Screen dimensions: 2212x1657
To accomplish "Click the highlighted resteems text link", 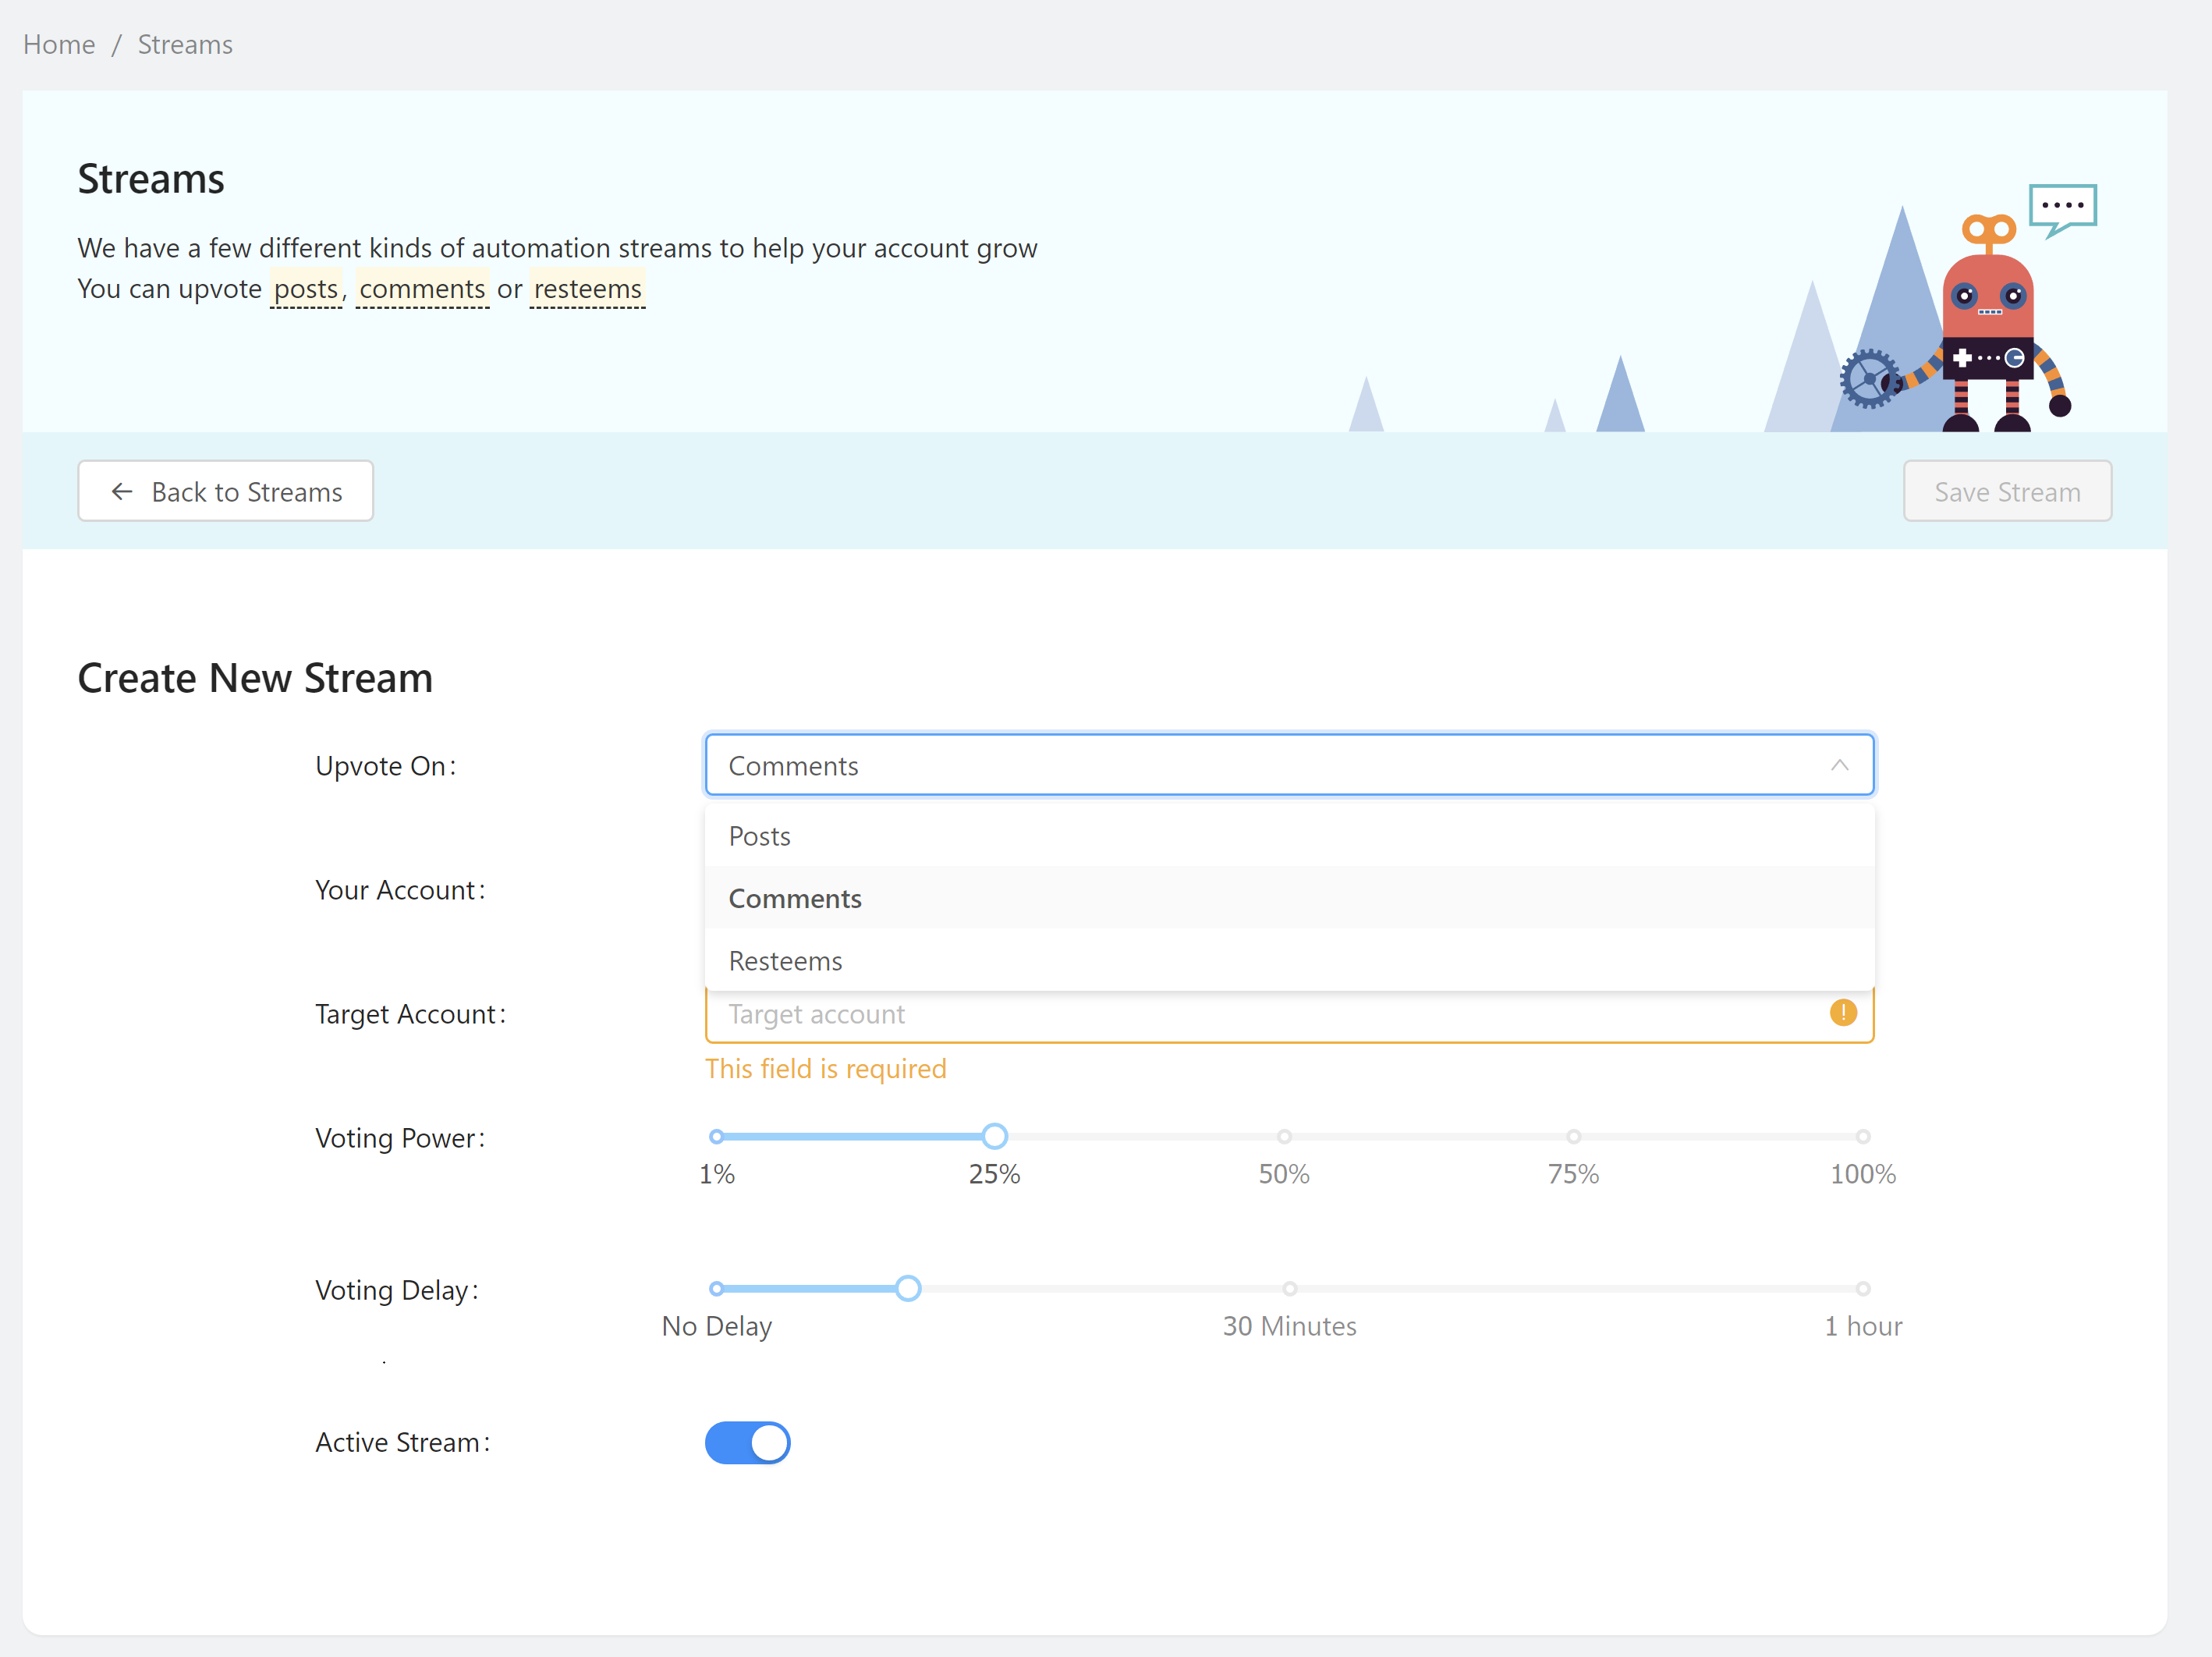I will (587, 289).
